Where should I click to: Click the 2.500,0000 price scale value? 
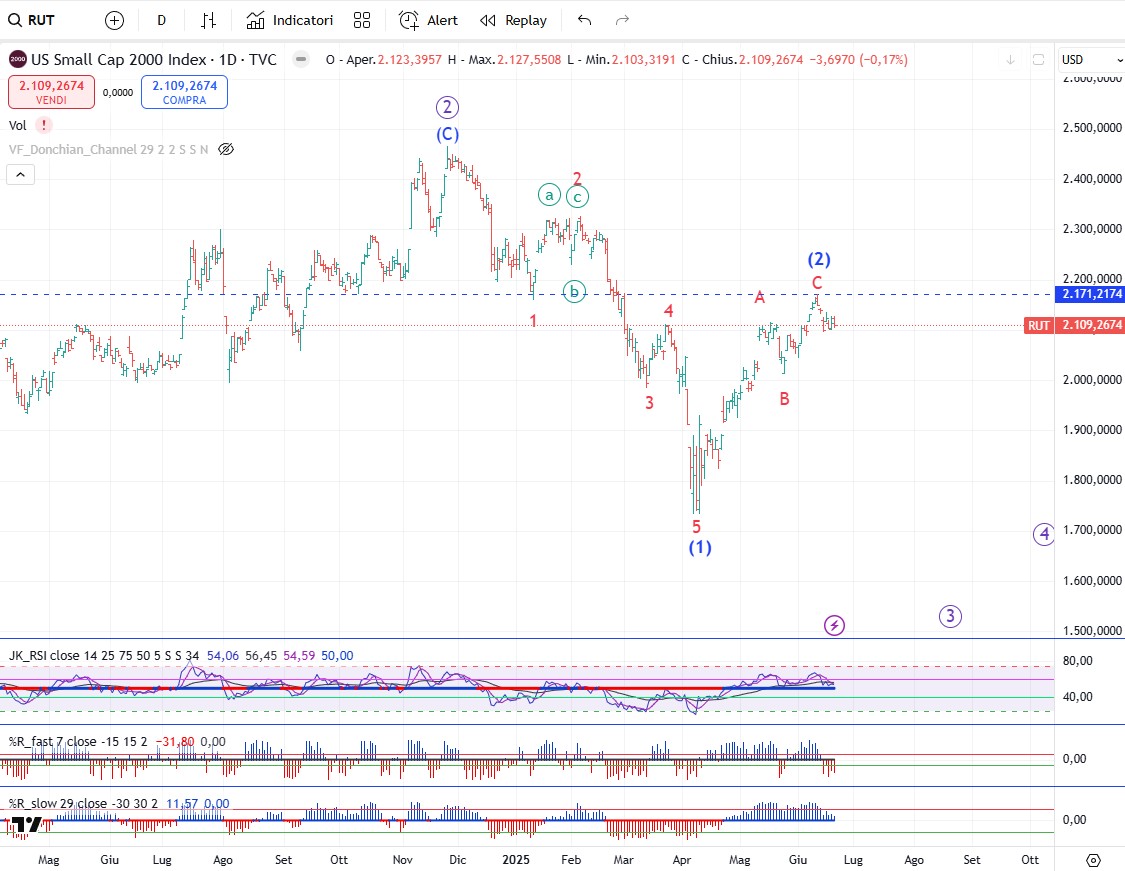point(1092,128)
